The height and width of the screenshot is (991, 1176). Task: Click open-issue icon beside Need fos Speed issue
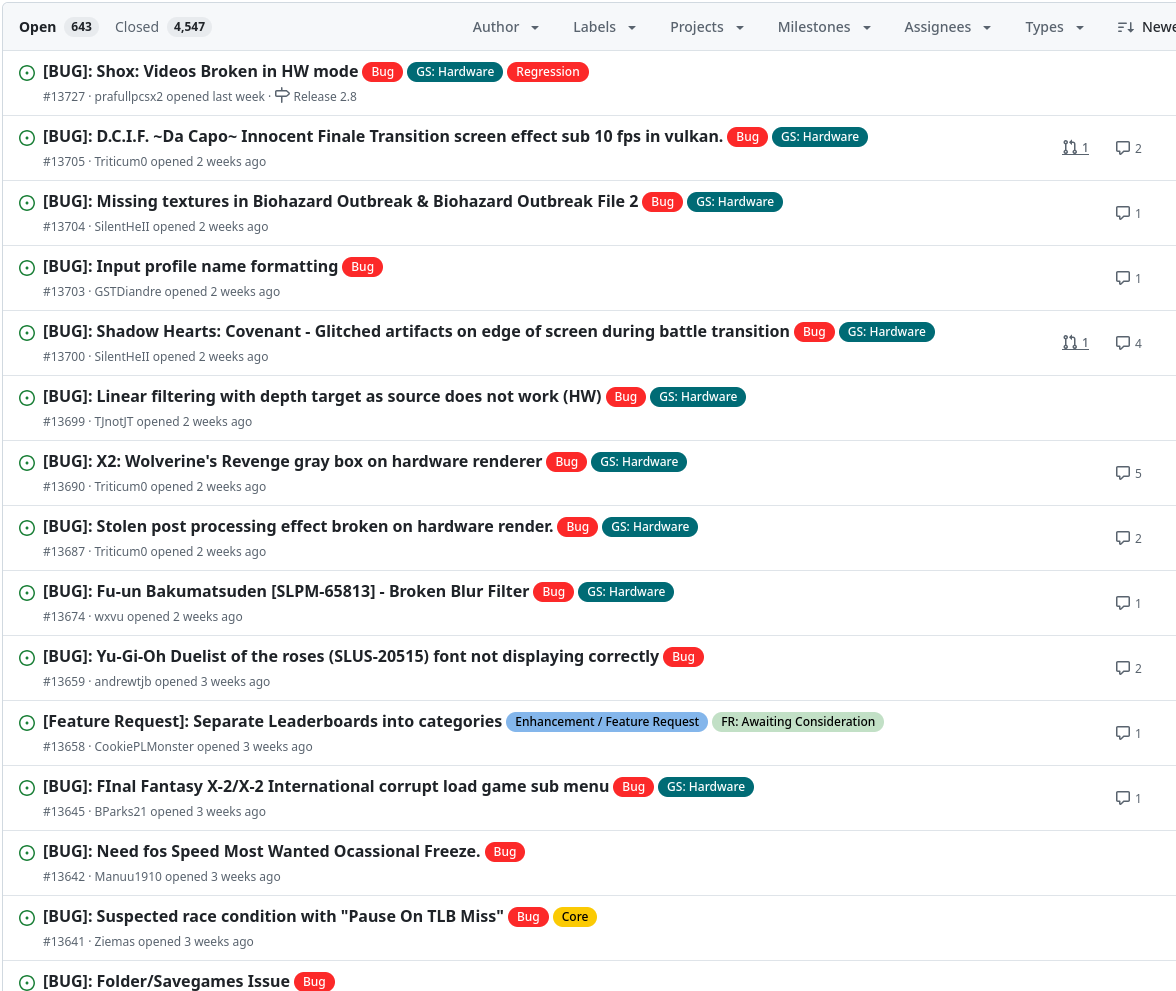point(27,853)
